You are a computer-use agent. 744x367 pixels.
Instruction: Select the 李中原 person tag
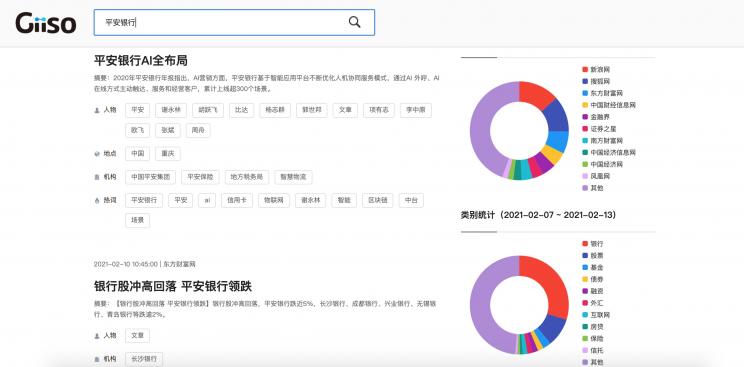(416, 110)
